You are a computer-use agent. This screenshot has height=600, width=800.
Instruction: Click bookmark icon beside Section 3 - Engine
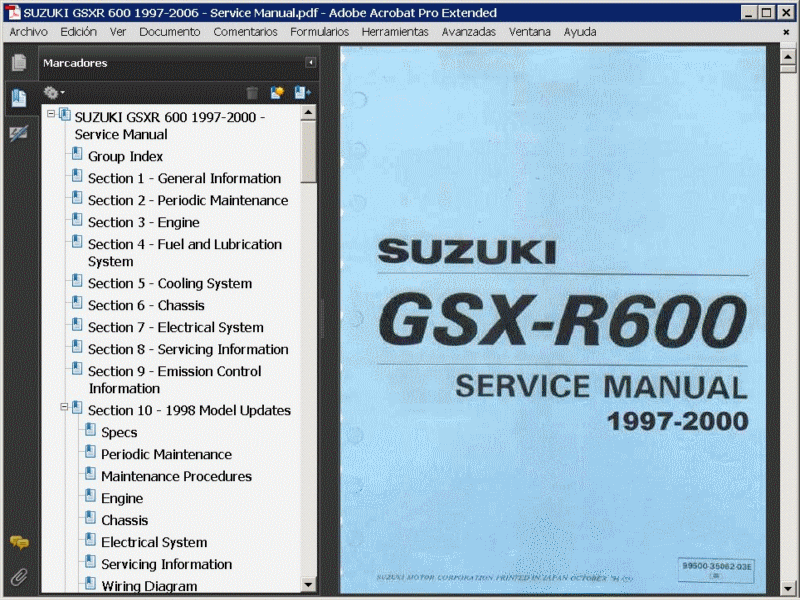point(77,219)
